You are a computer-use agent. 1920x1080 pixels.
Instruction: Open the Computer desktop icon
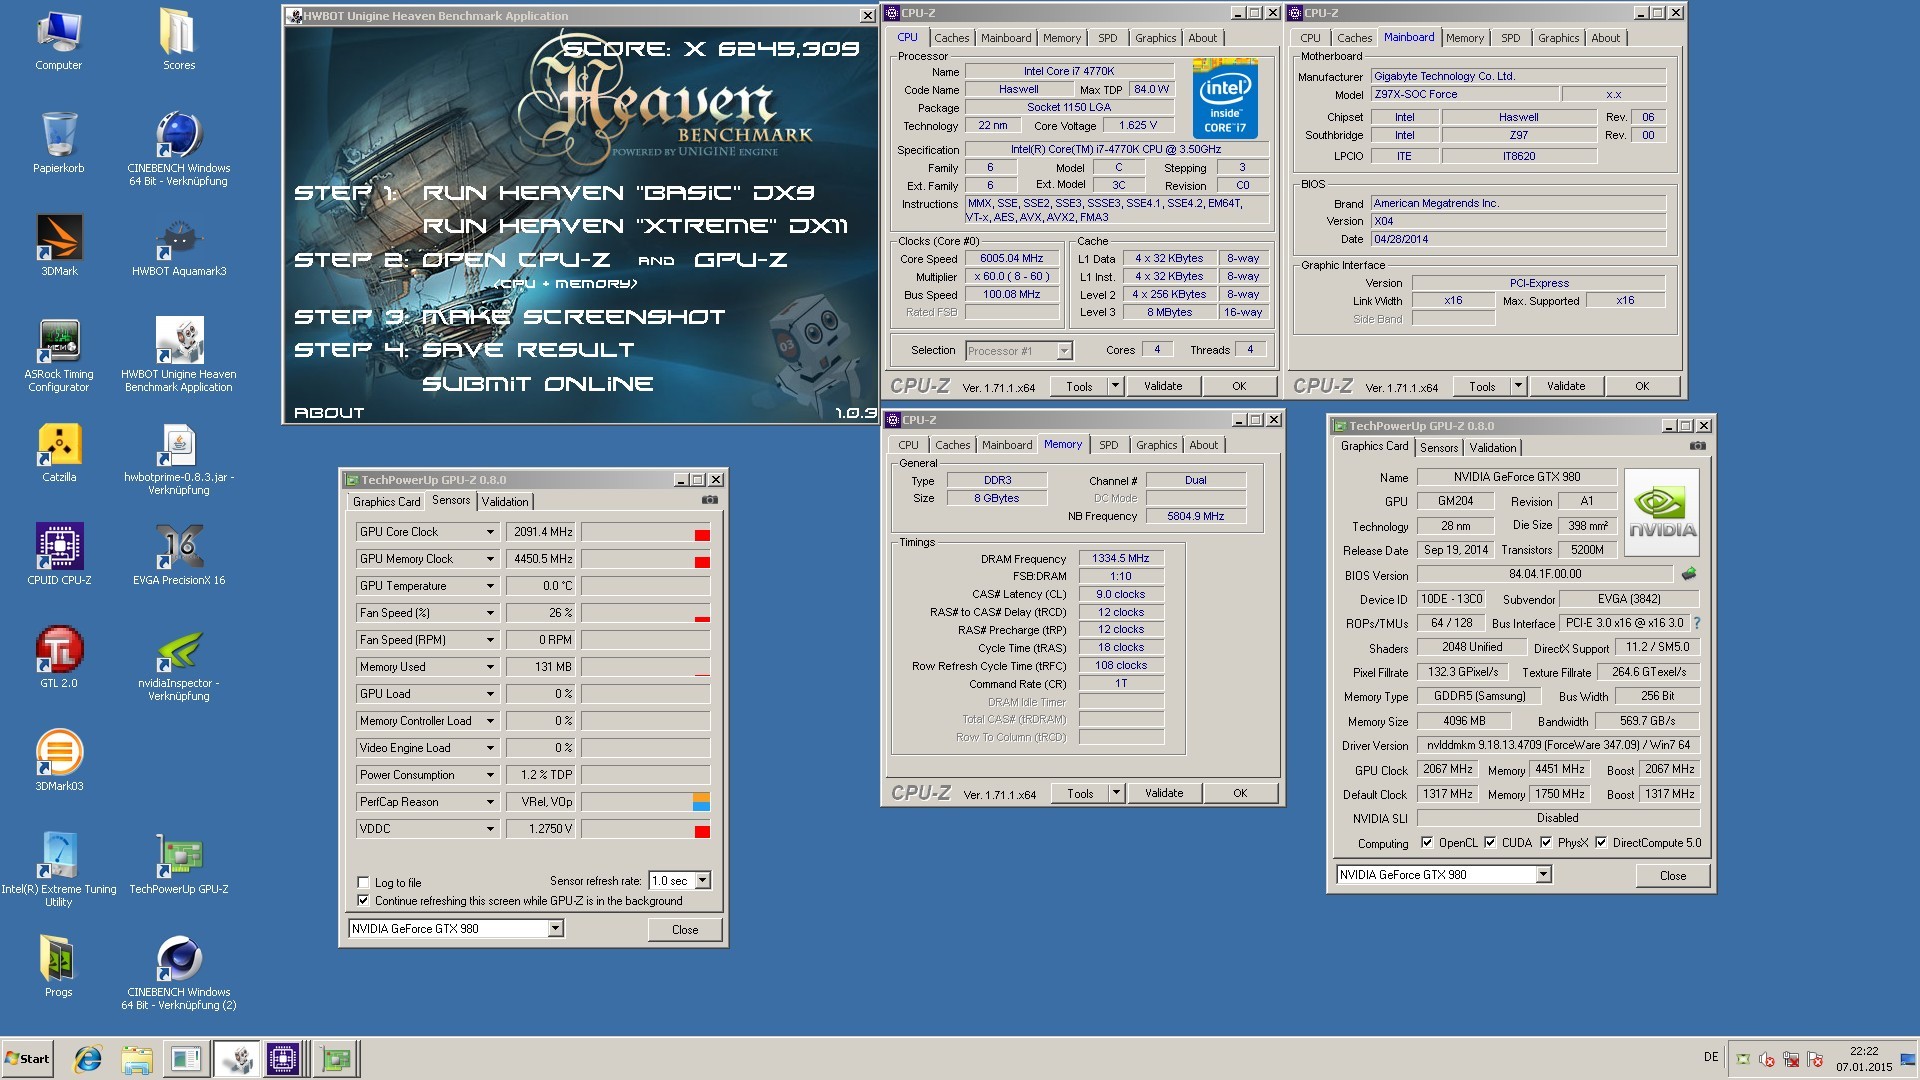coord(59,40)
